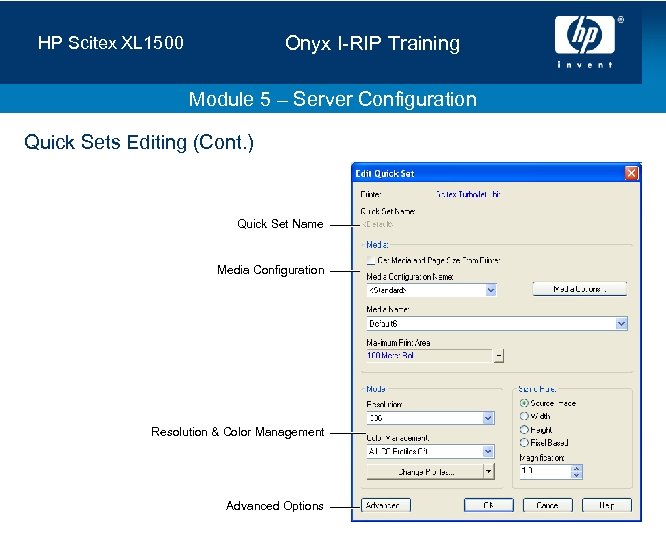The height and width of the screenshot is (539, 666).
Task: Click the Cancel button
Action: coord(547,505)
